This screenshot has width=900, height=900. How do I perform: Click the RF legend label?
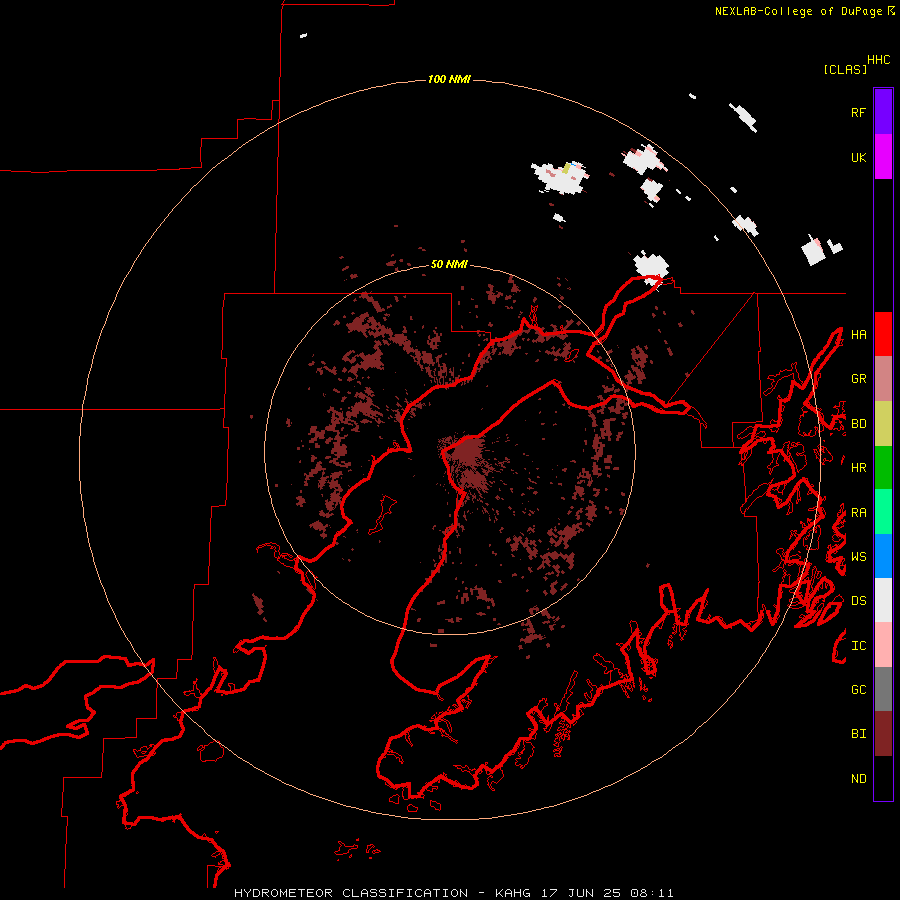click(858, 112)
